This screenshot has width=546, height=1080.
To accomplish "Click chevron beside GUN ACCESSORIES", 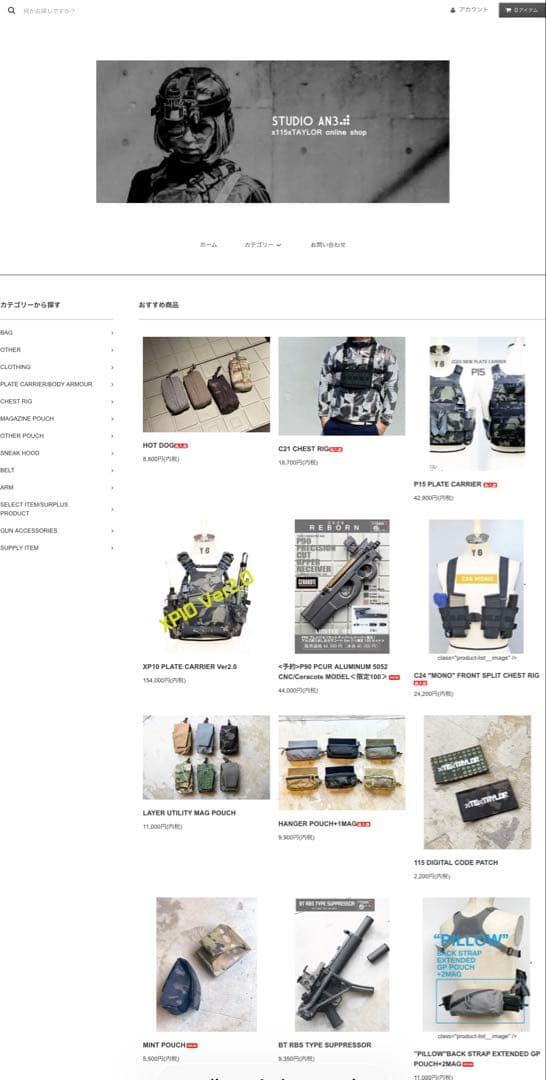I will pyautogui.click(x=112, y=531).
